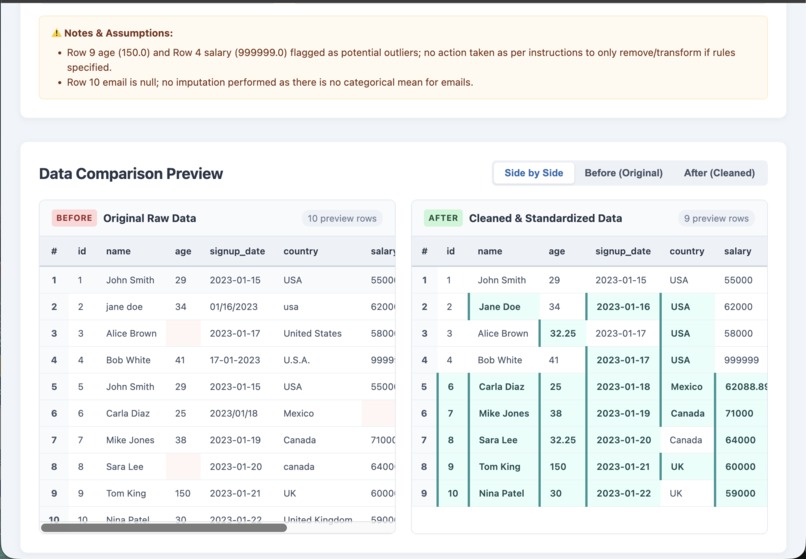Click age '32.25' in Alice Brown's After row

click(562, 333)
